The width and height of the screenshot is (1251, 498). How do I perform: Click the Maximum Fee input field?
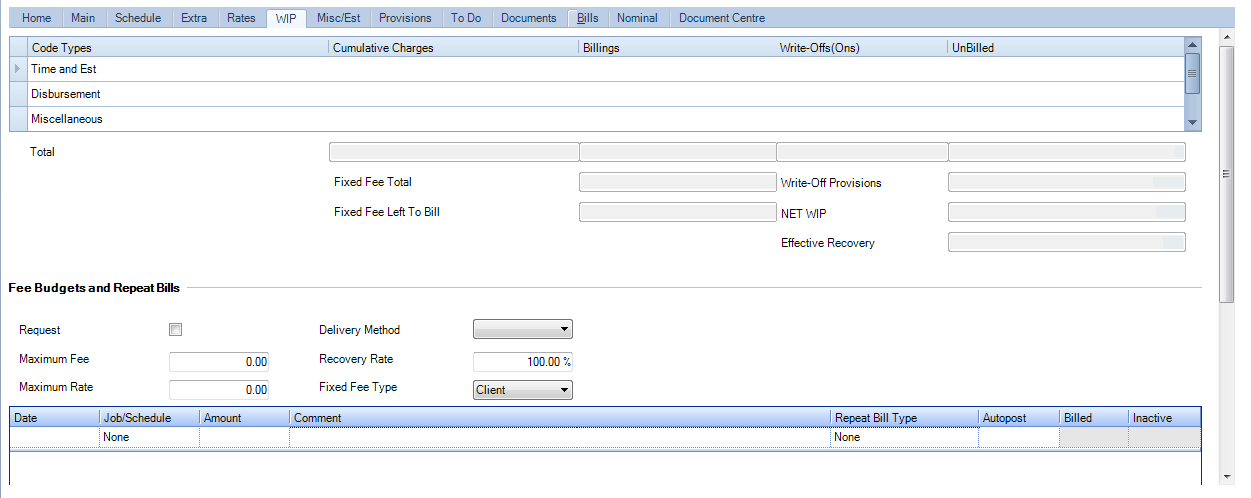pos(219,361)
